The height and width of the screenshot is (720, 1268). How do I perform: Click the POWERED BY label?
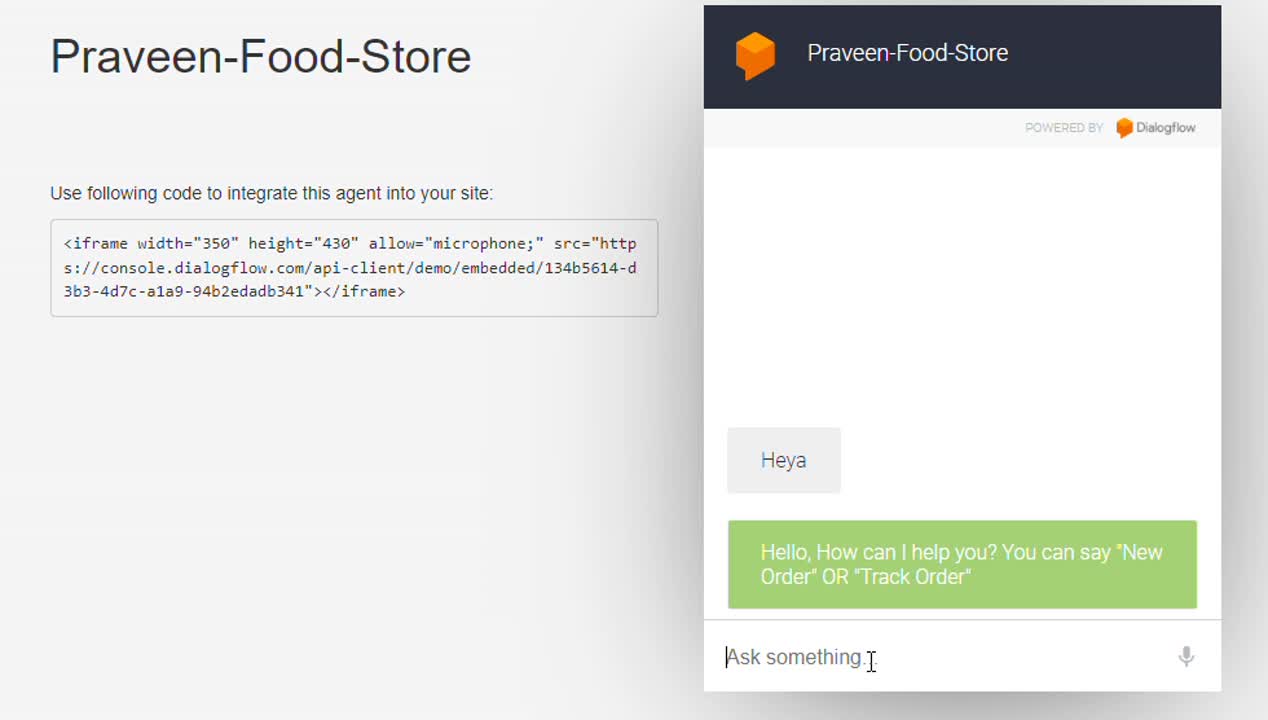click(1064, 128)
